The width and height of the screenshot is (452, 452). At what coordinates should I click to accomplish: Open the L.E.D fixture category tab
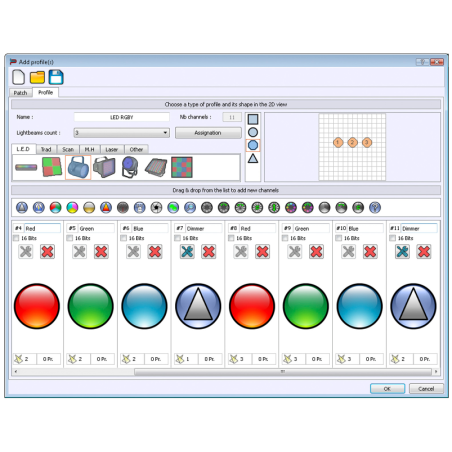tap(23, 149)
